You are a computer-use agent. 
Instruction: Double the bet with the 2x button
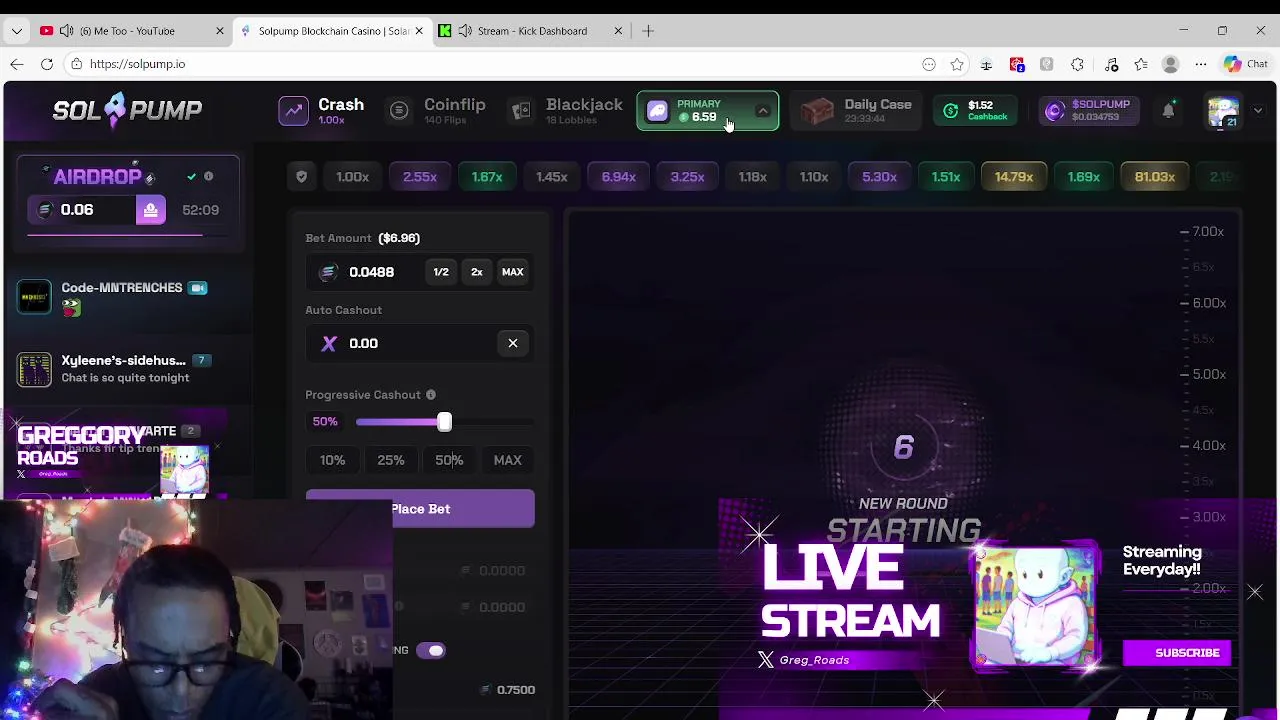(477, 272)
